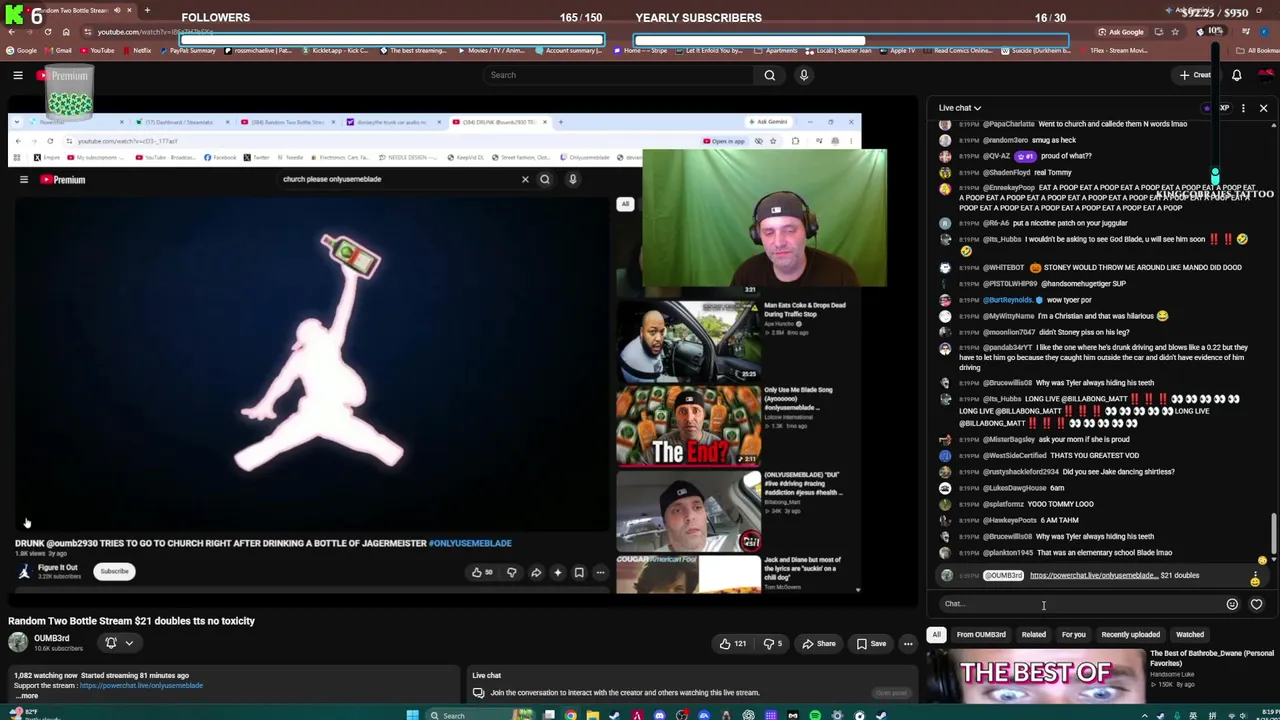
Task: Open live chat three-dot options menu
Action: pyautogui.click(x=1243, y=108)
